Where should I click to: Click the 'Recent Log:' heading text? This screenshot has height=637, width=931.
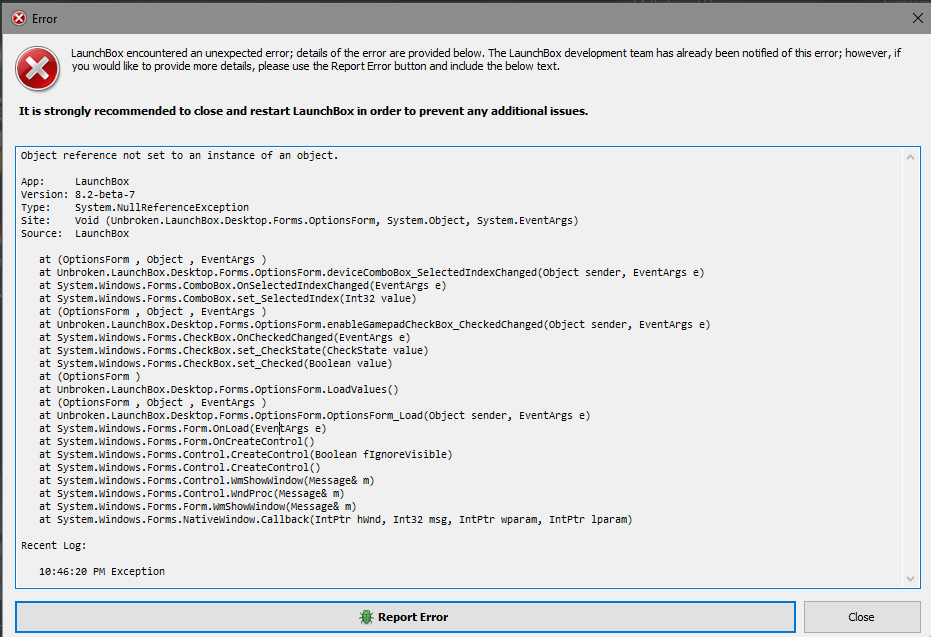point(54,545)
